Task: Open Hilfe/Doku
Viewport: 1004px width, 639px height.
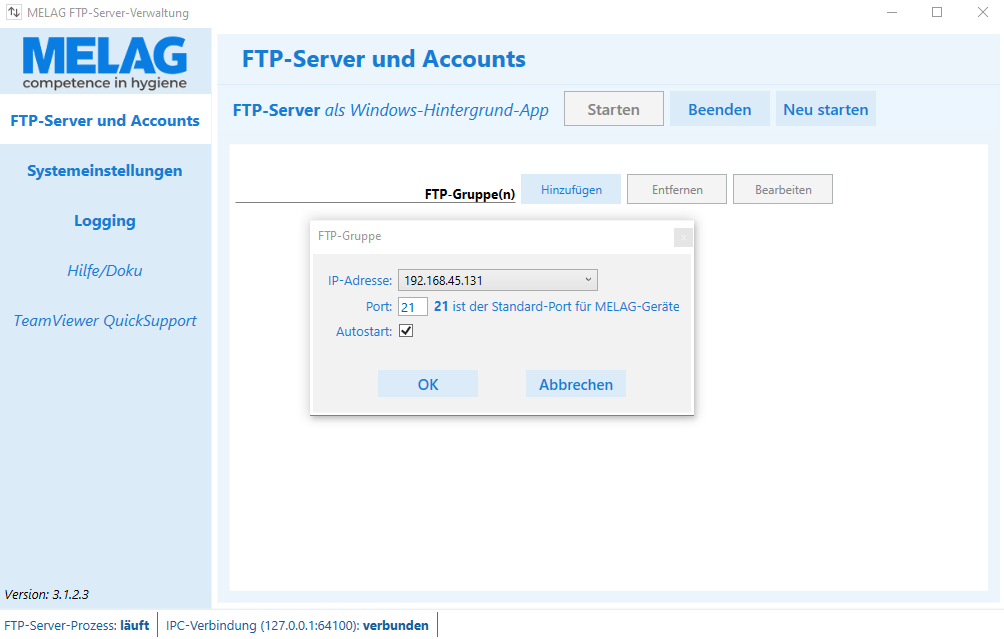Action: [105, 271]
